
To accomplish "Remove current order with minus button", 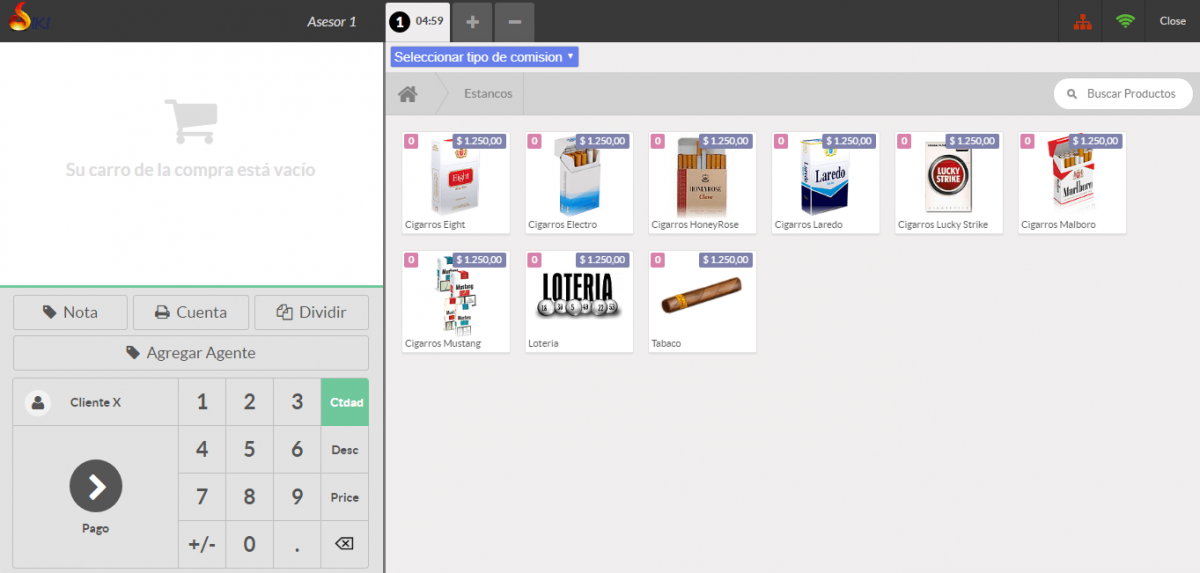I will [x=513, y=22].
